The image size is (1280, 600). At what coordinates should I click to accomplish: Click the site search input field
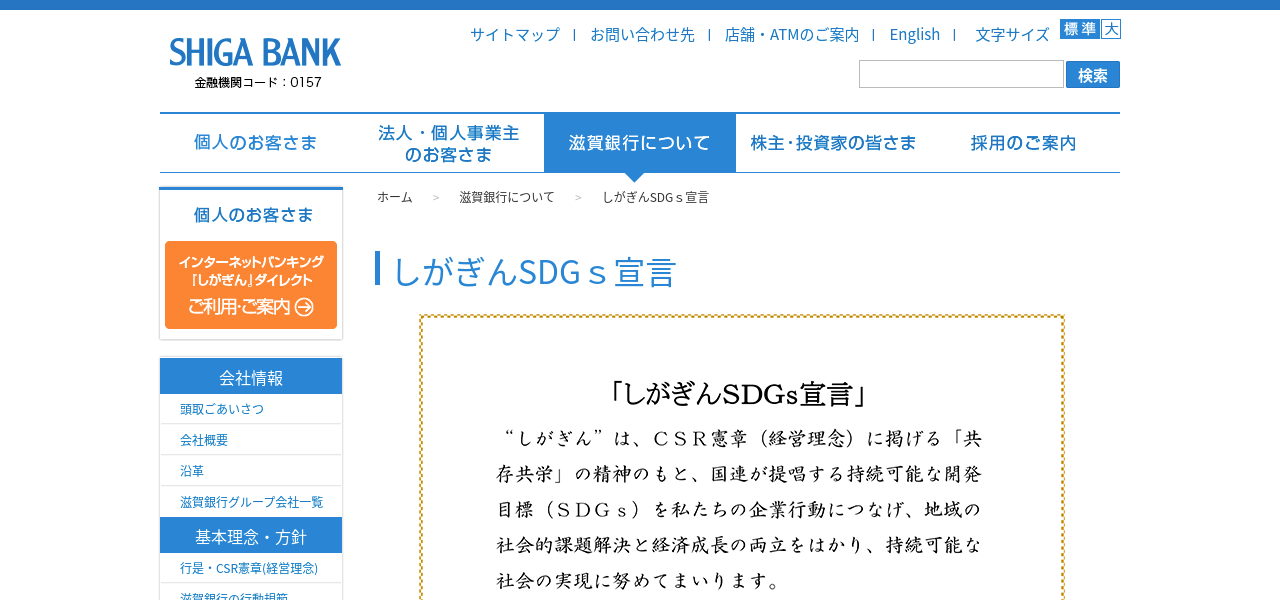(961, 74)
